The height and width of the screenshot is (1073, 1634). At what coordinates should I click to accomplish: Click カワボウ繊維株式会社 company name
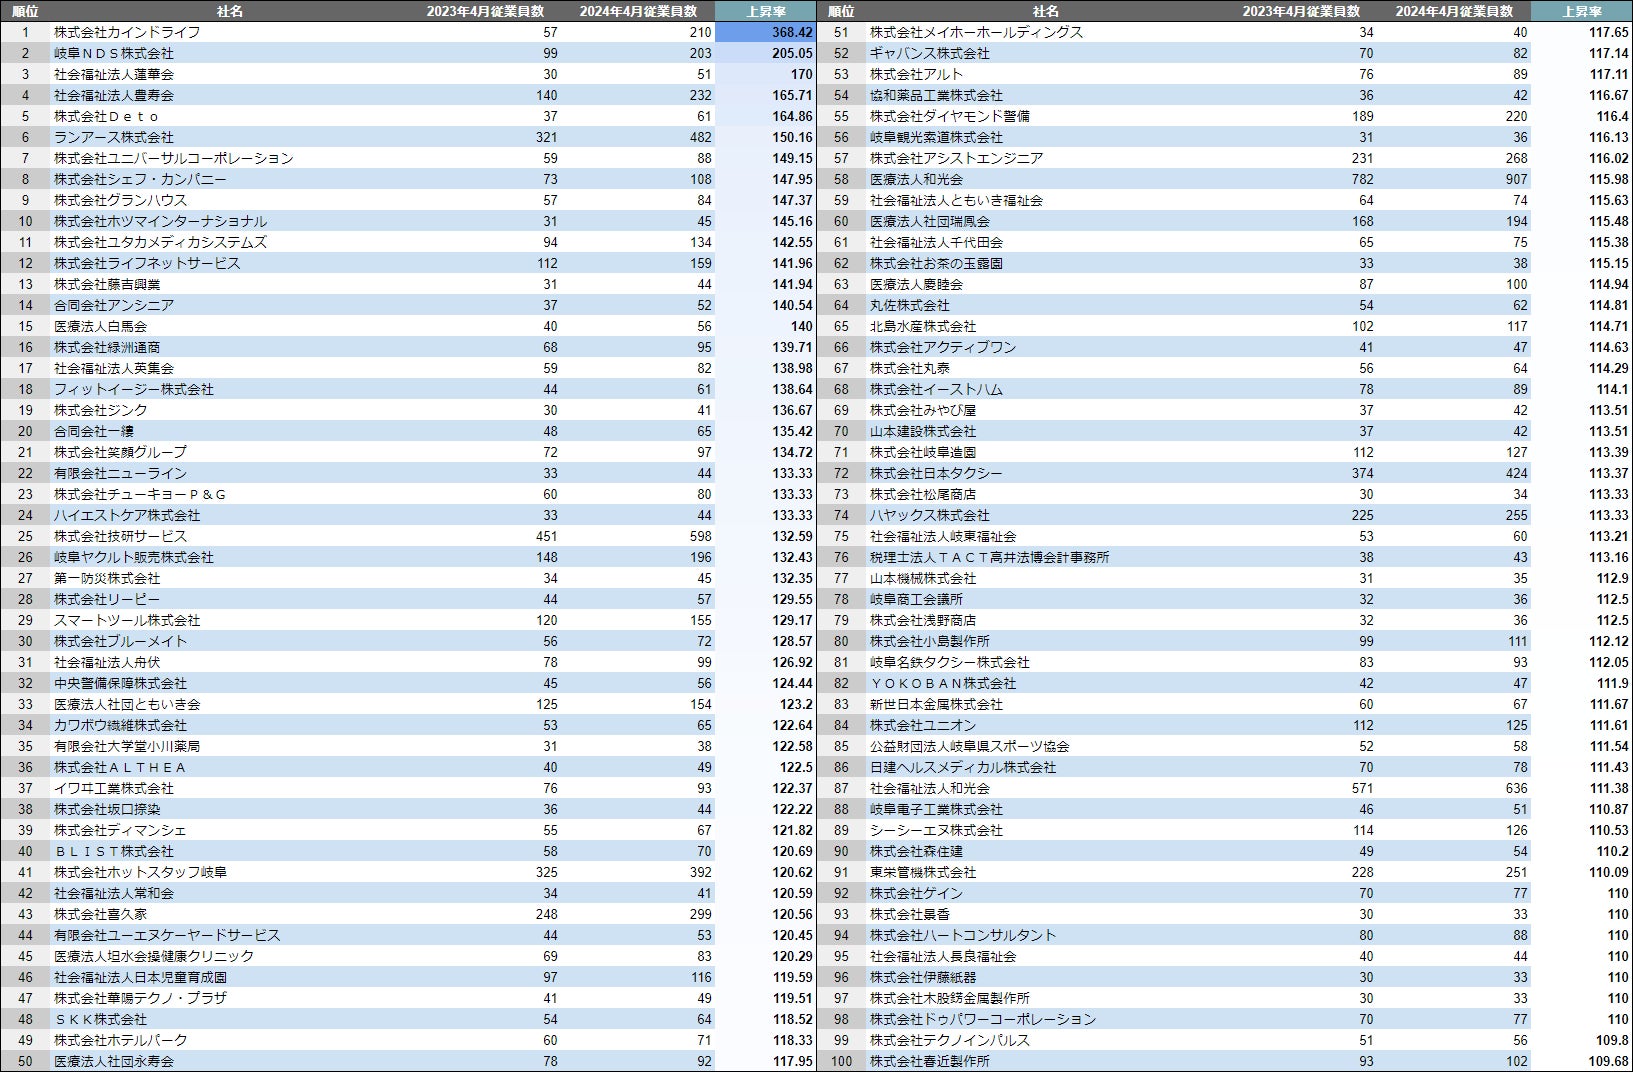pos(120,725)
